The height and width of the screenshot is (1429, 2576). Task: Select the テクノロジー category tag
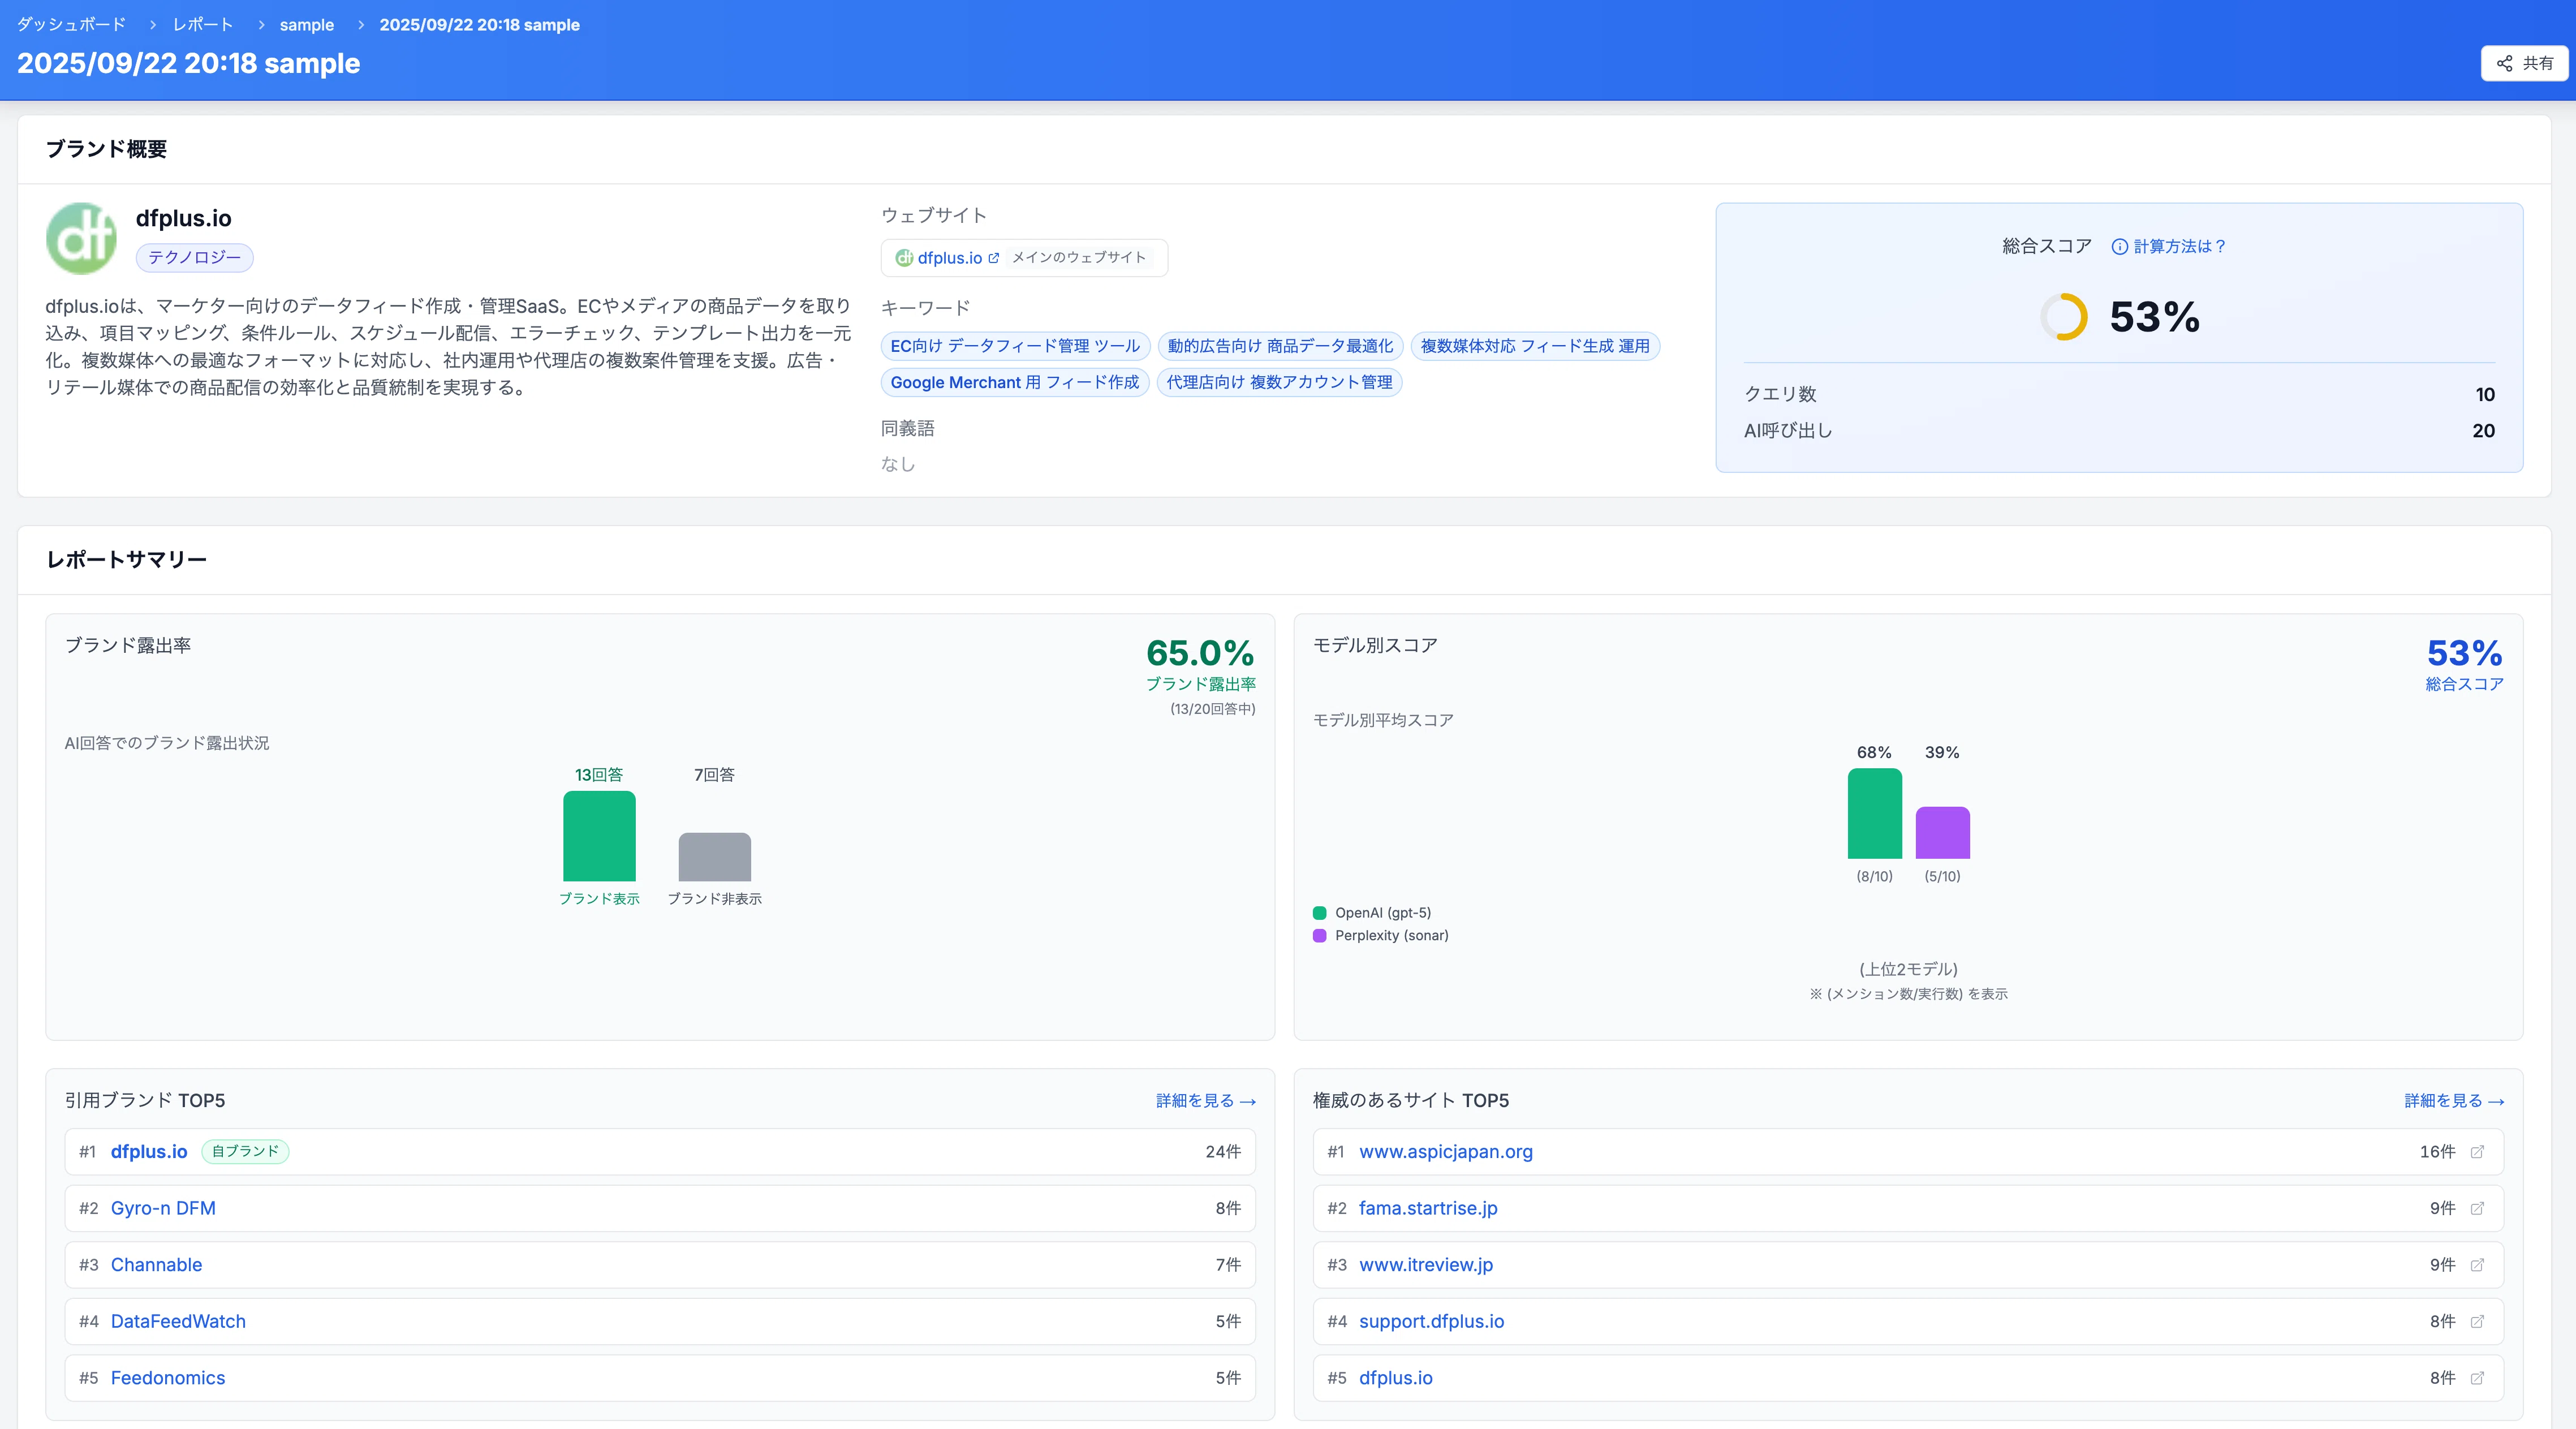[x=195, y=258]
